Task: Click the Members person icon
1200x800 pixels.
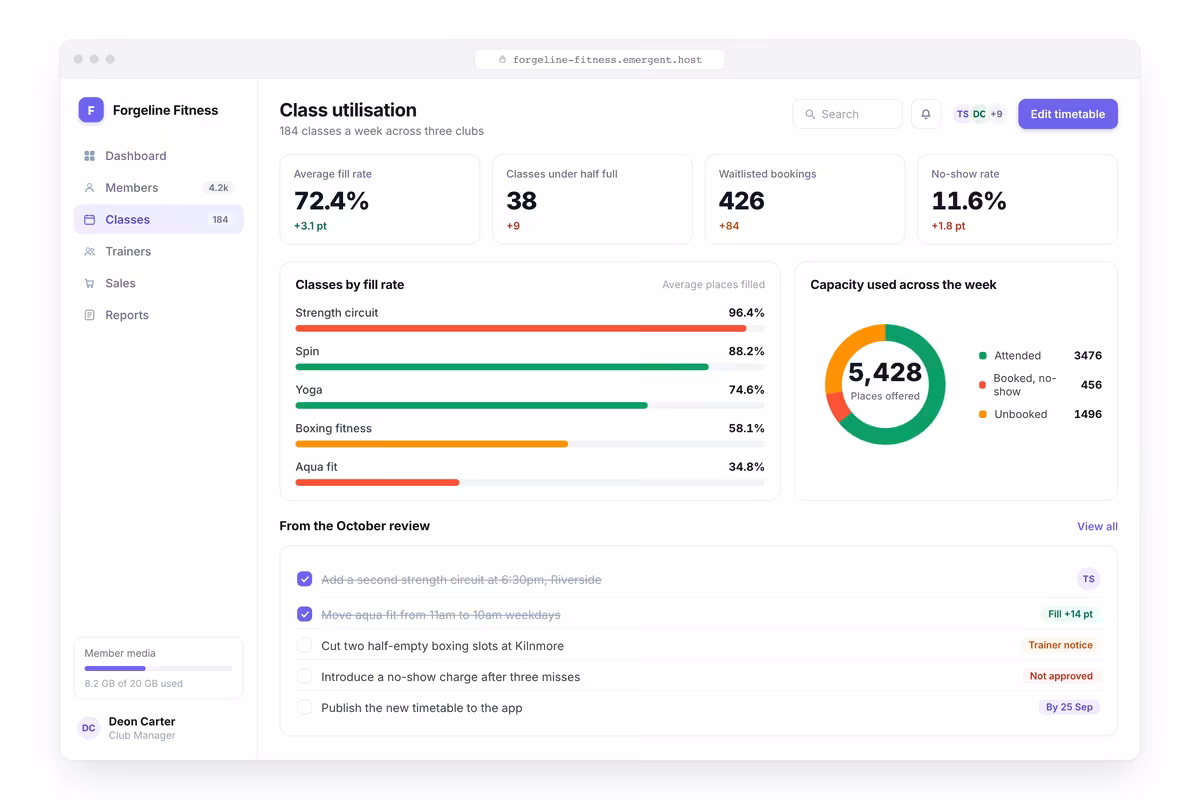Action: click(89, 188)
